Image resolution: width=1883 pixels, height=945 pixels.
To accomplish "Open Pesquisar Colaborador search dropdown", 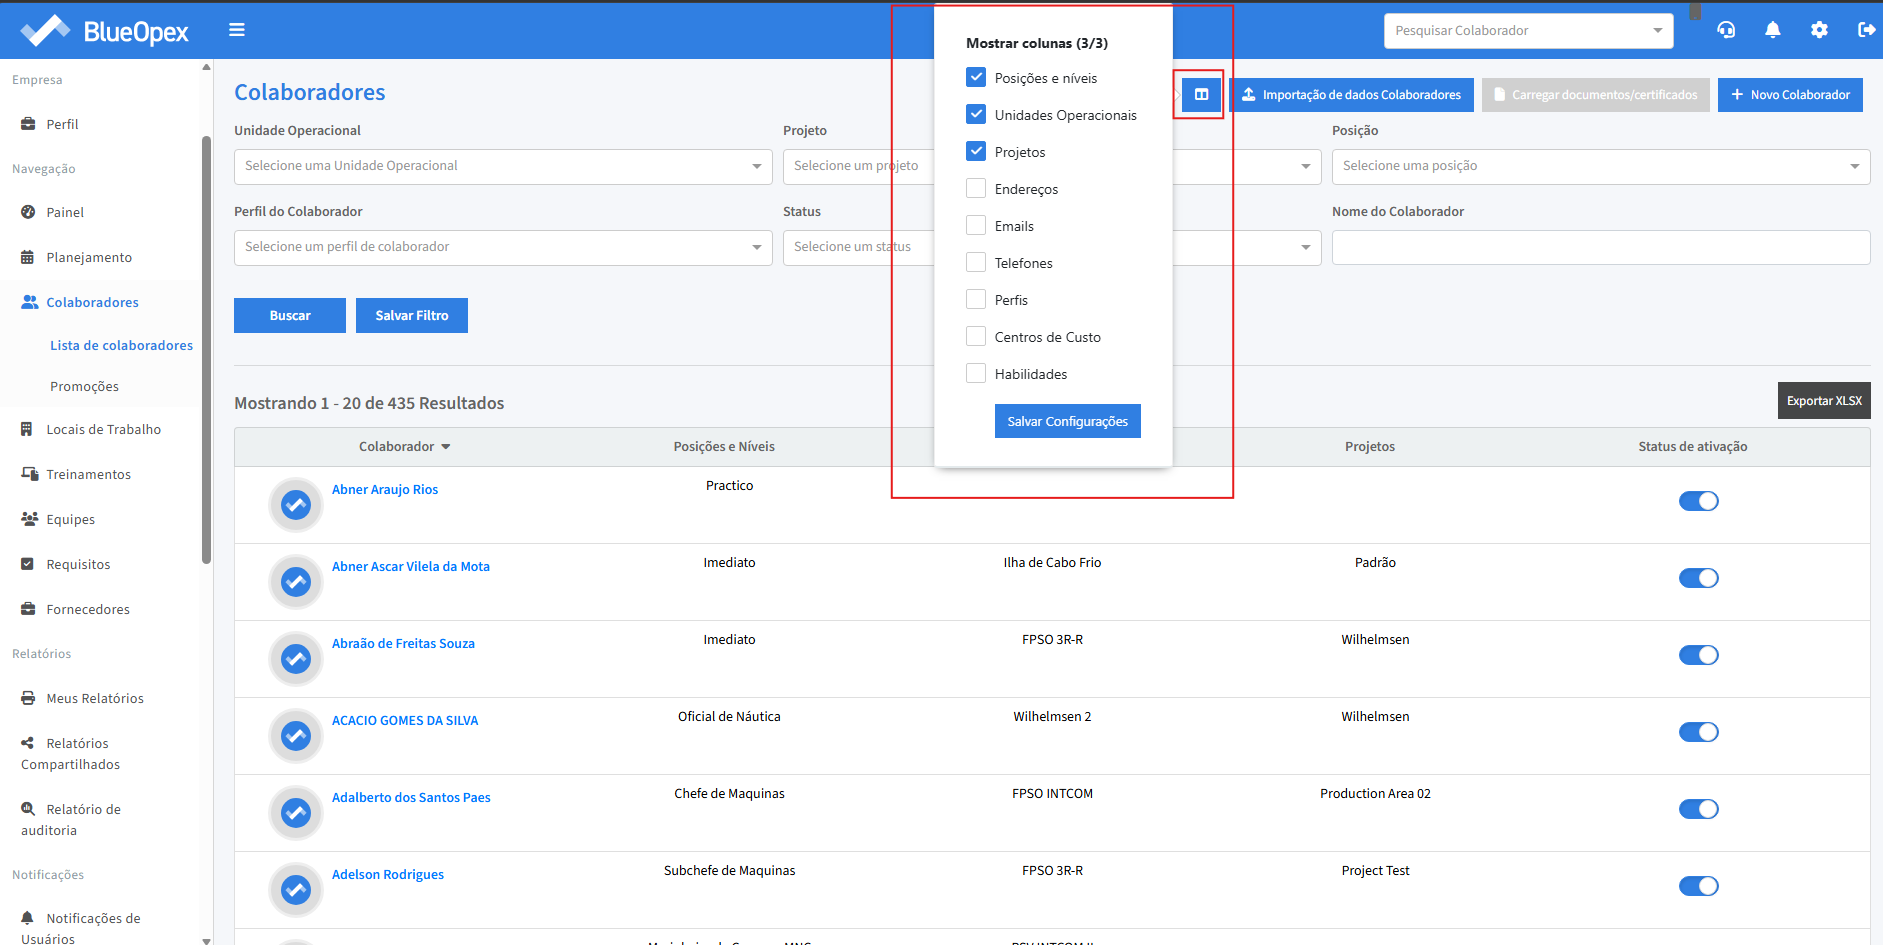I will click(x=1528, y=31).
